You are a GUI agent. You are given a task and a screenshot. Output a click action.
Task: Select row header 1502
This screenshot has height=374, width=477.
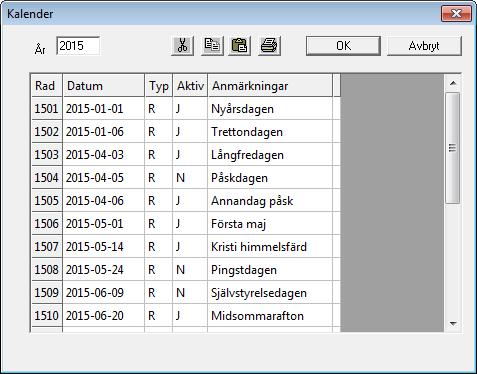tap(47, 132)
